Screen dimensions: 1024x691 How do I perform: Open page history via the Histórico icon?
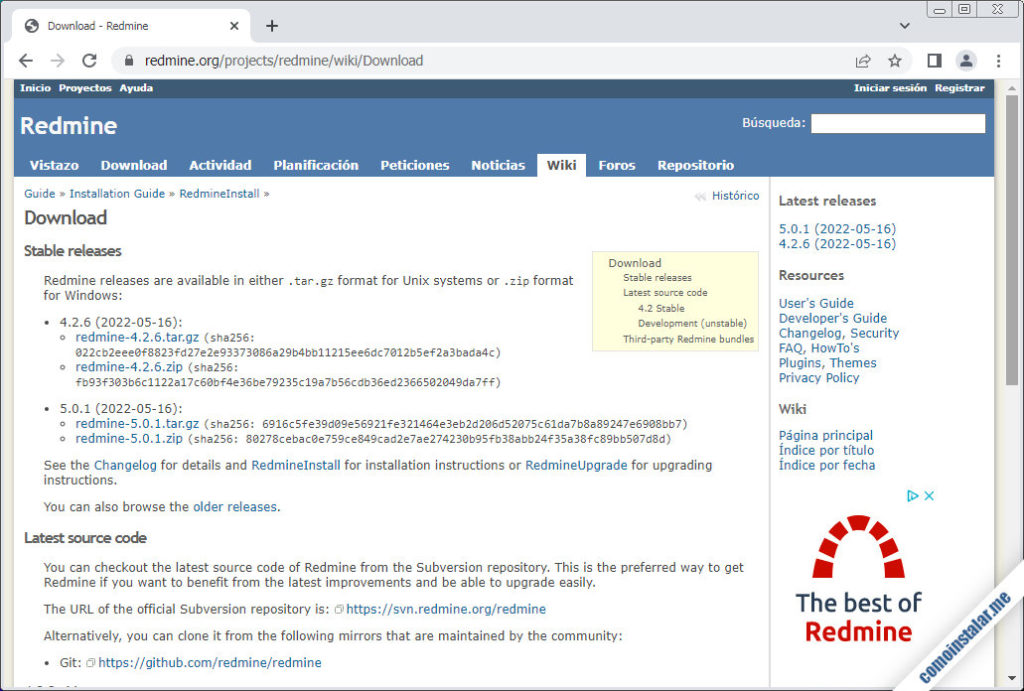(x=701, y=196)
